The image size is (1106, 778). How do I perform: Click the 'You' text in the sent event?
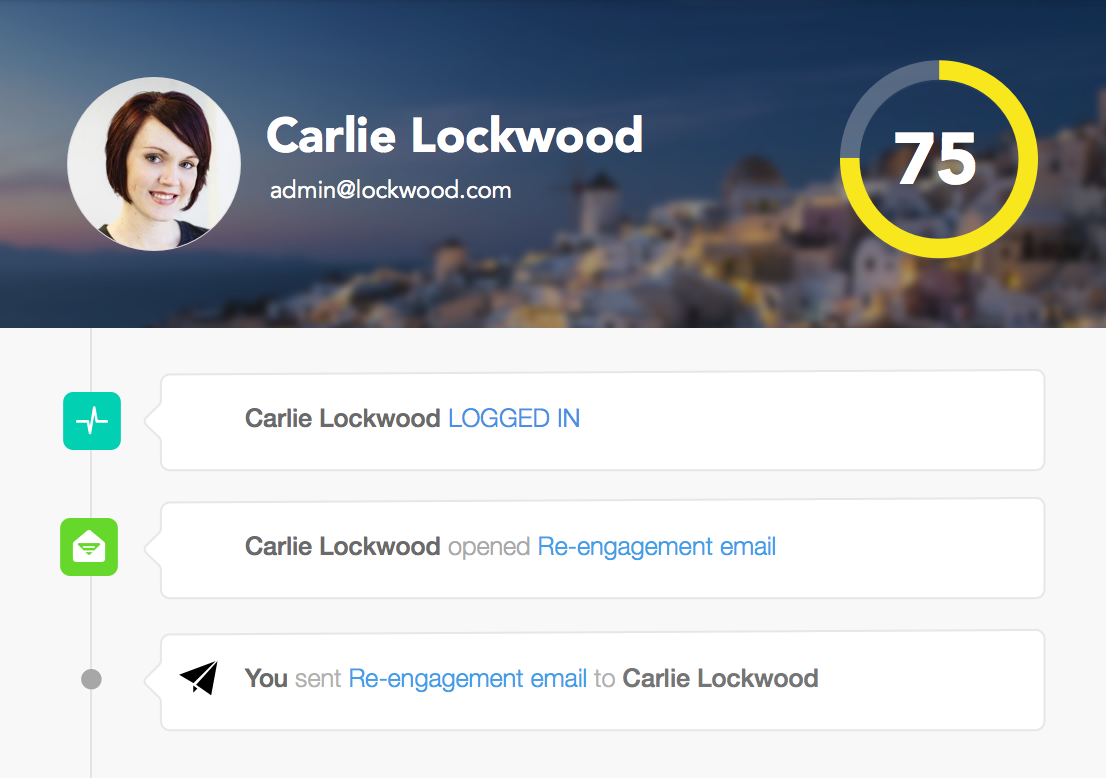pos(266,679)
